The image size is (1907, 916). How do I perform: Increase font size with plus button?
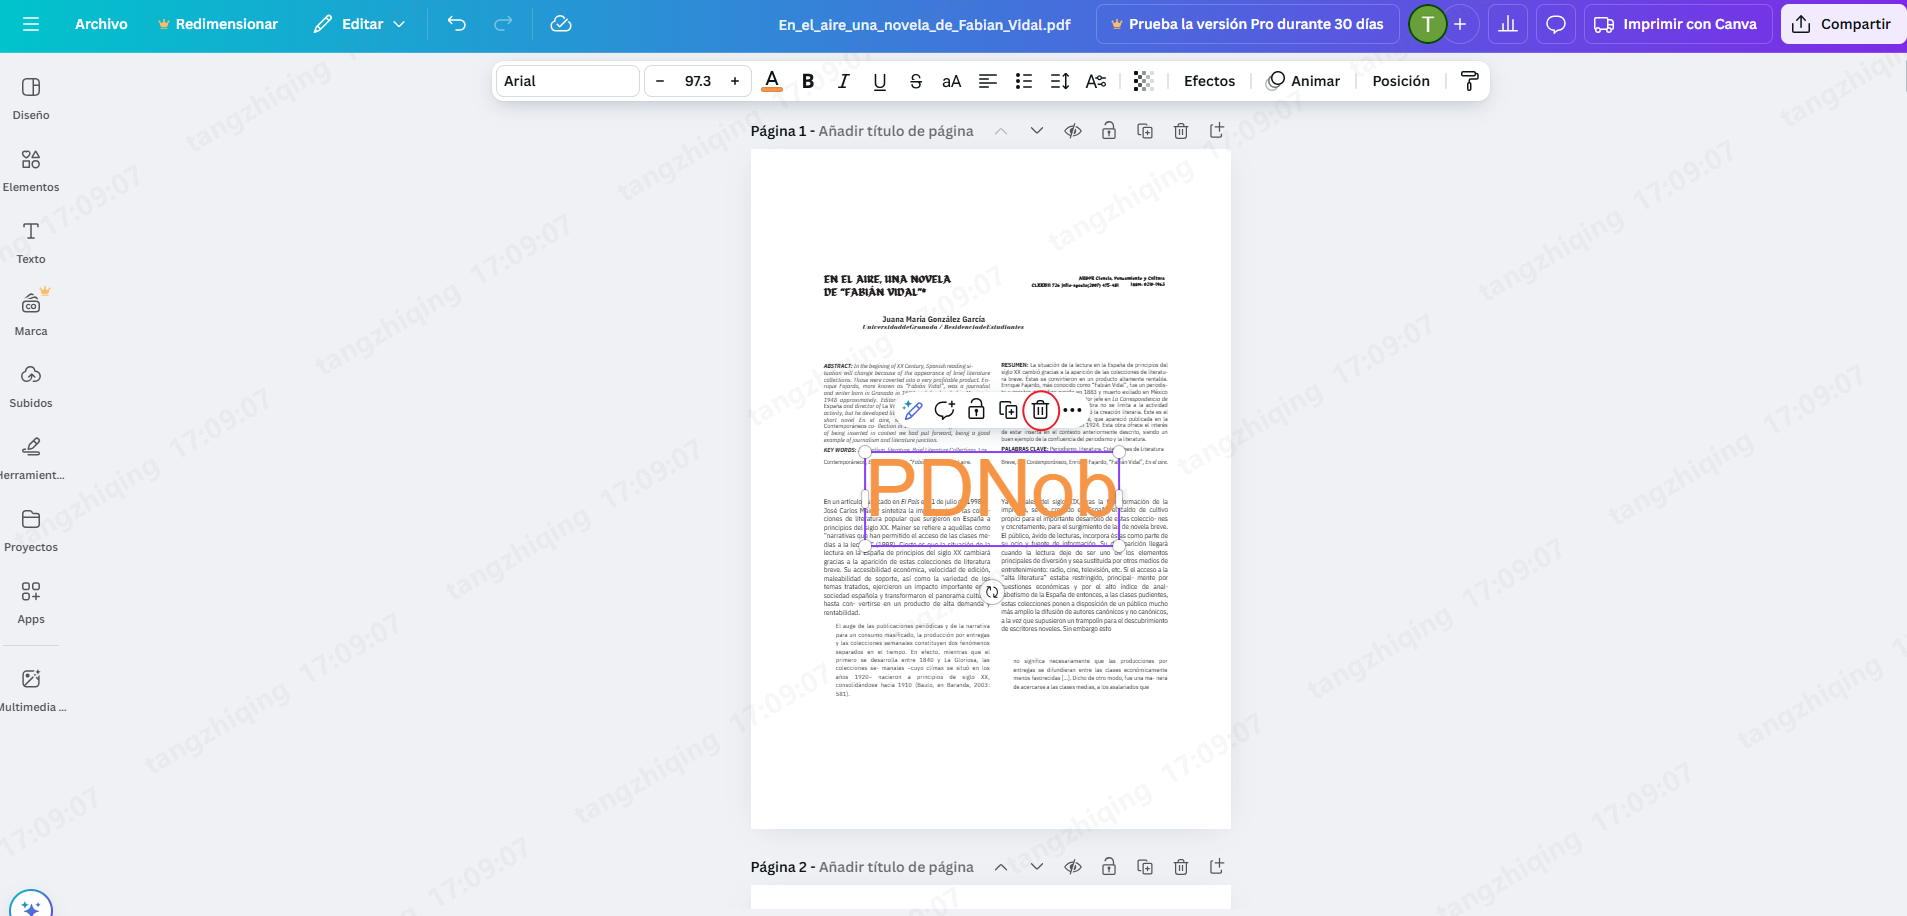[x=735, y=81]
